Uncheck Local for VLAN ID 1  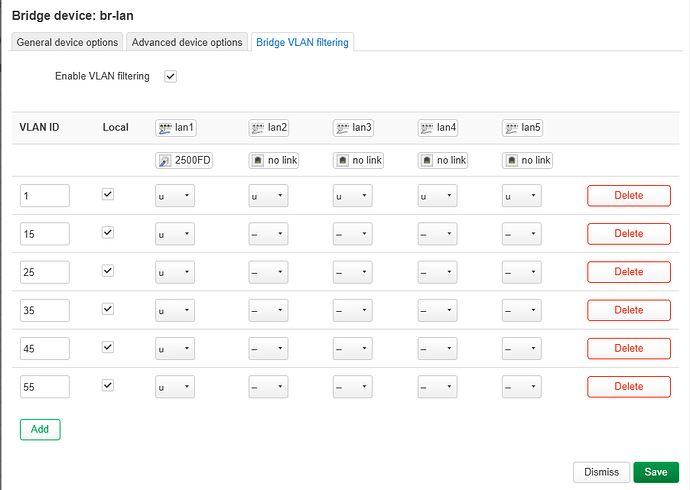pos(108,195)
